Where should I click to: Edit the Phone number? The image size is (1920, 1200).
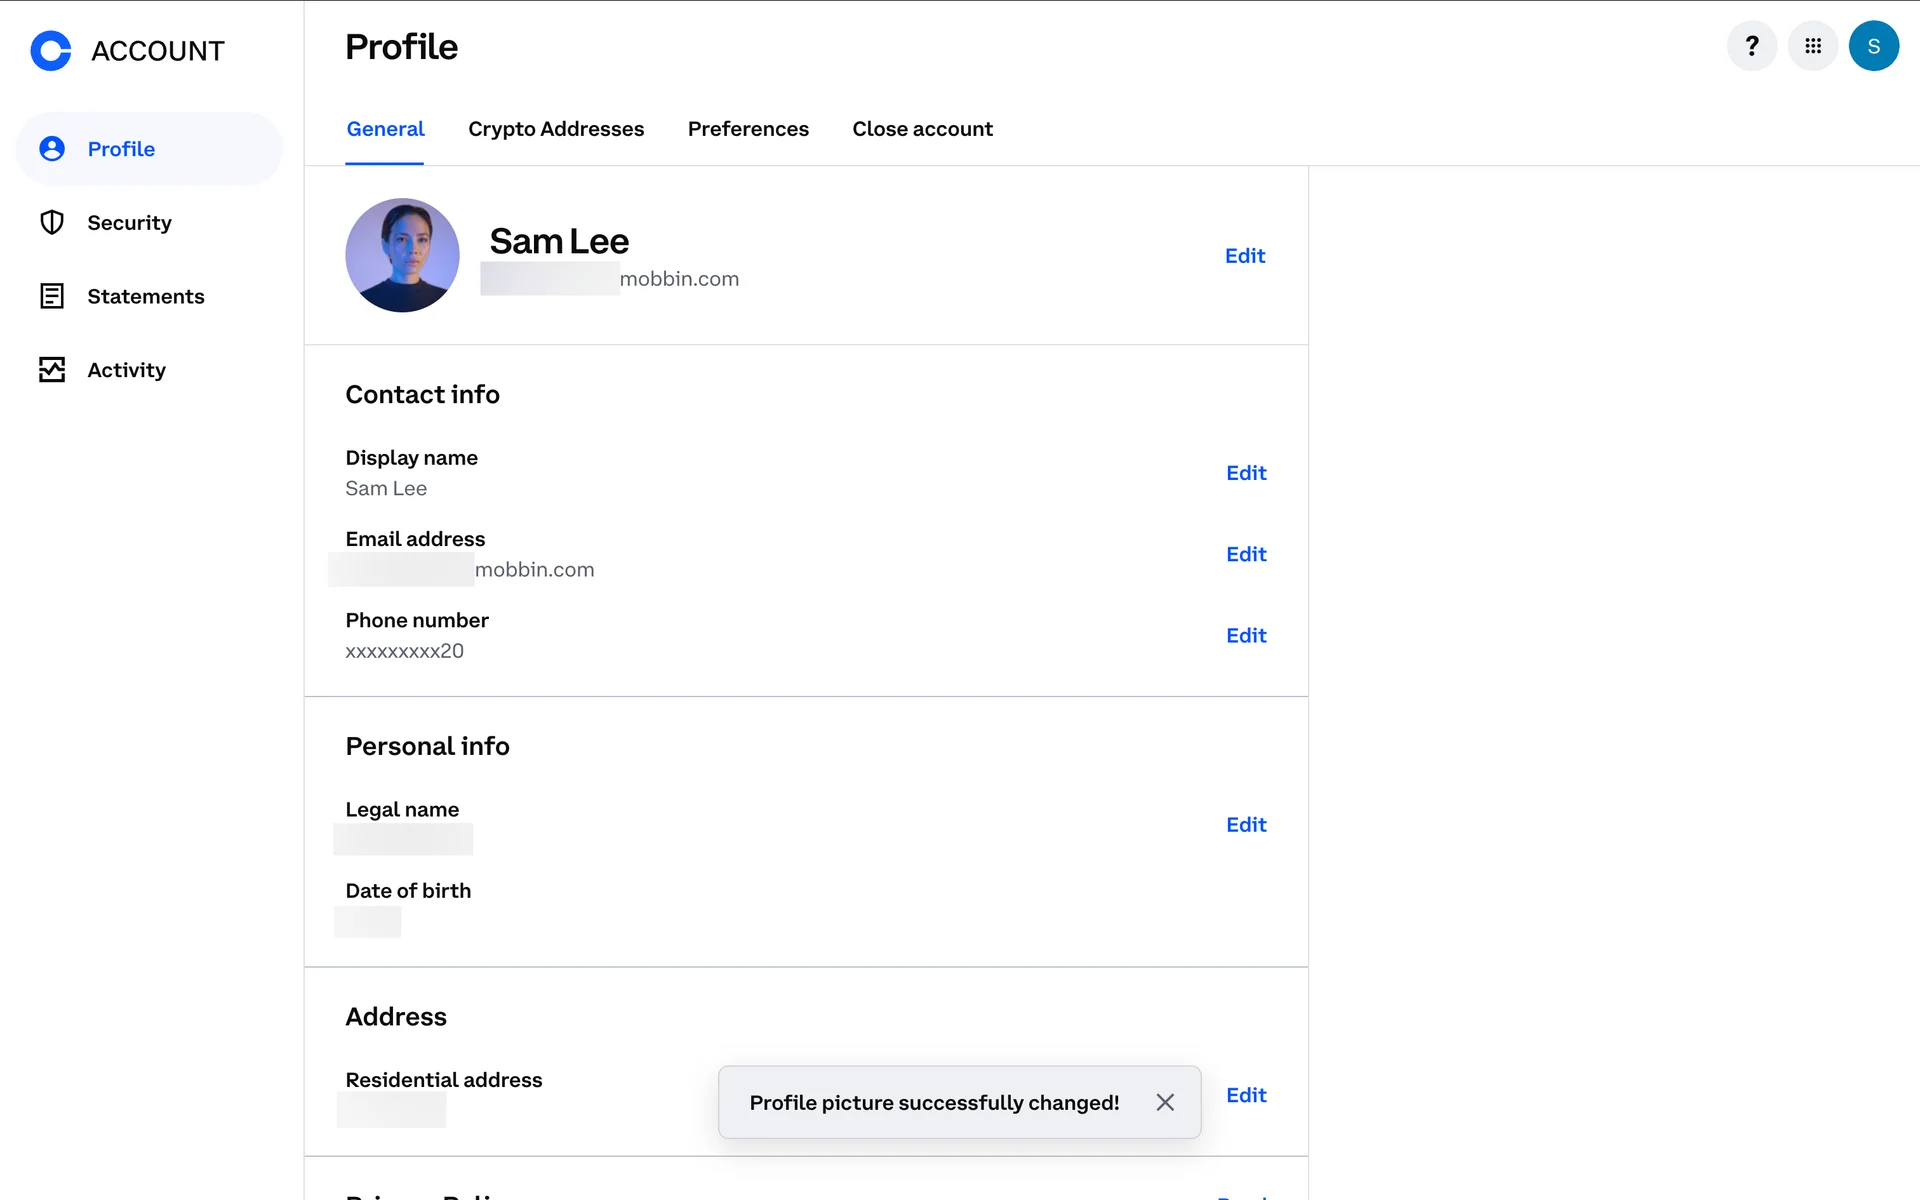point(1246,635)
